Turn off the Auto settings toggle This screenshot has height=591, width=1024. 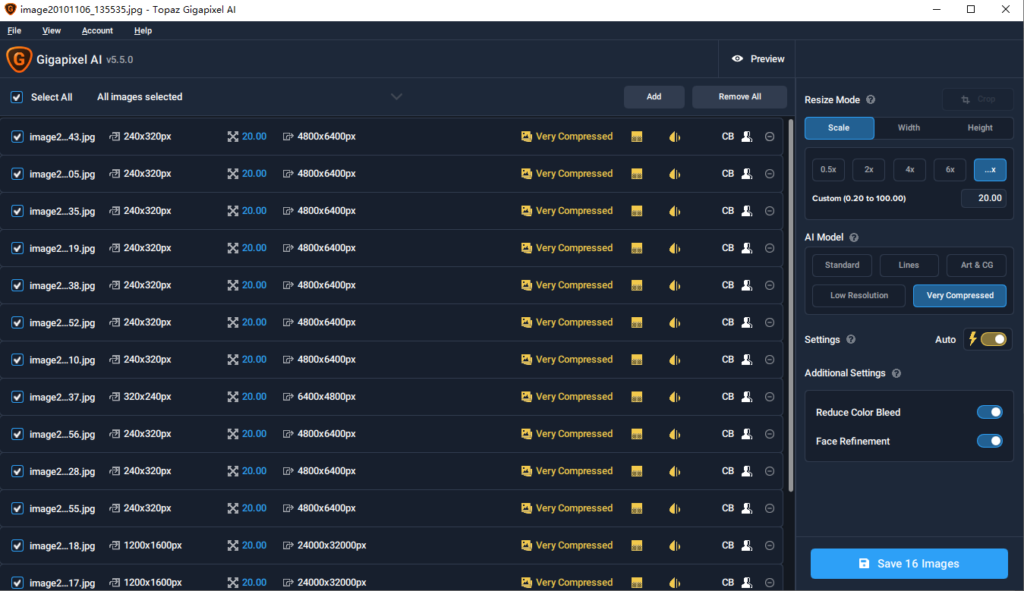click(x=993, y=340)
